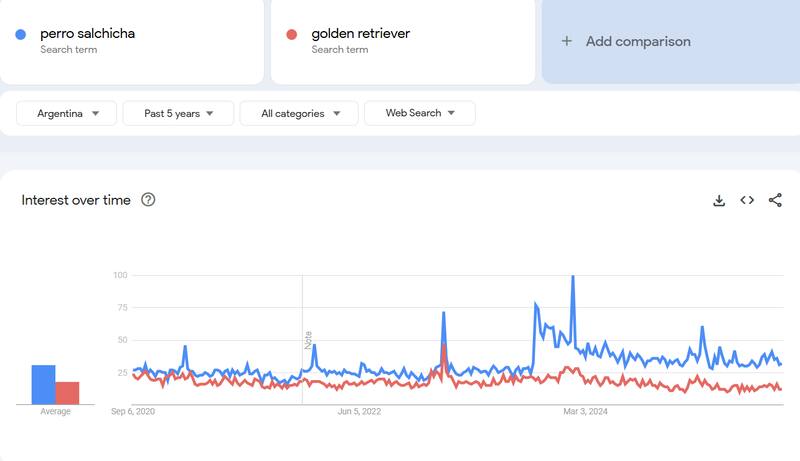Edit the golden retriever search term

coord(360,34)
